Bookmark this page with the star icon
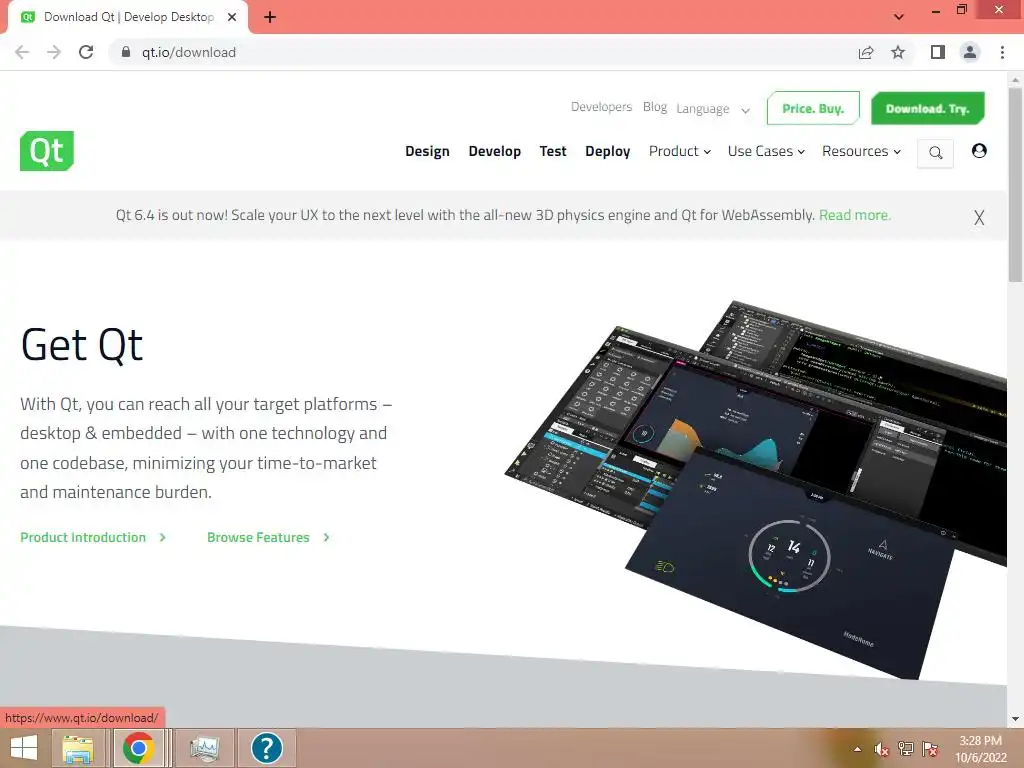 [x=898, y=52]
